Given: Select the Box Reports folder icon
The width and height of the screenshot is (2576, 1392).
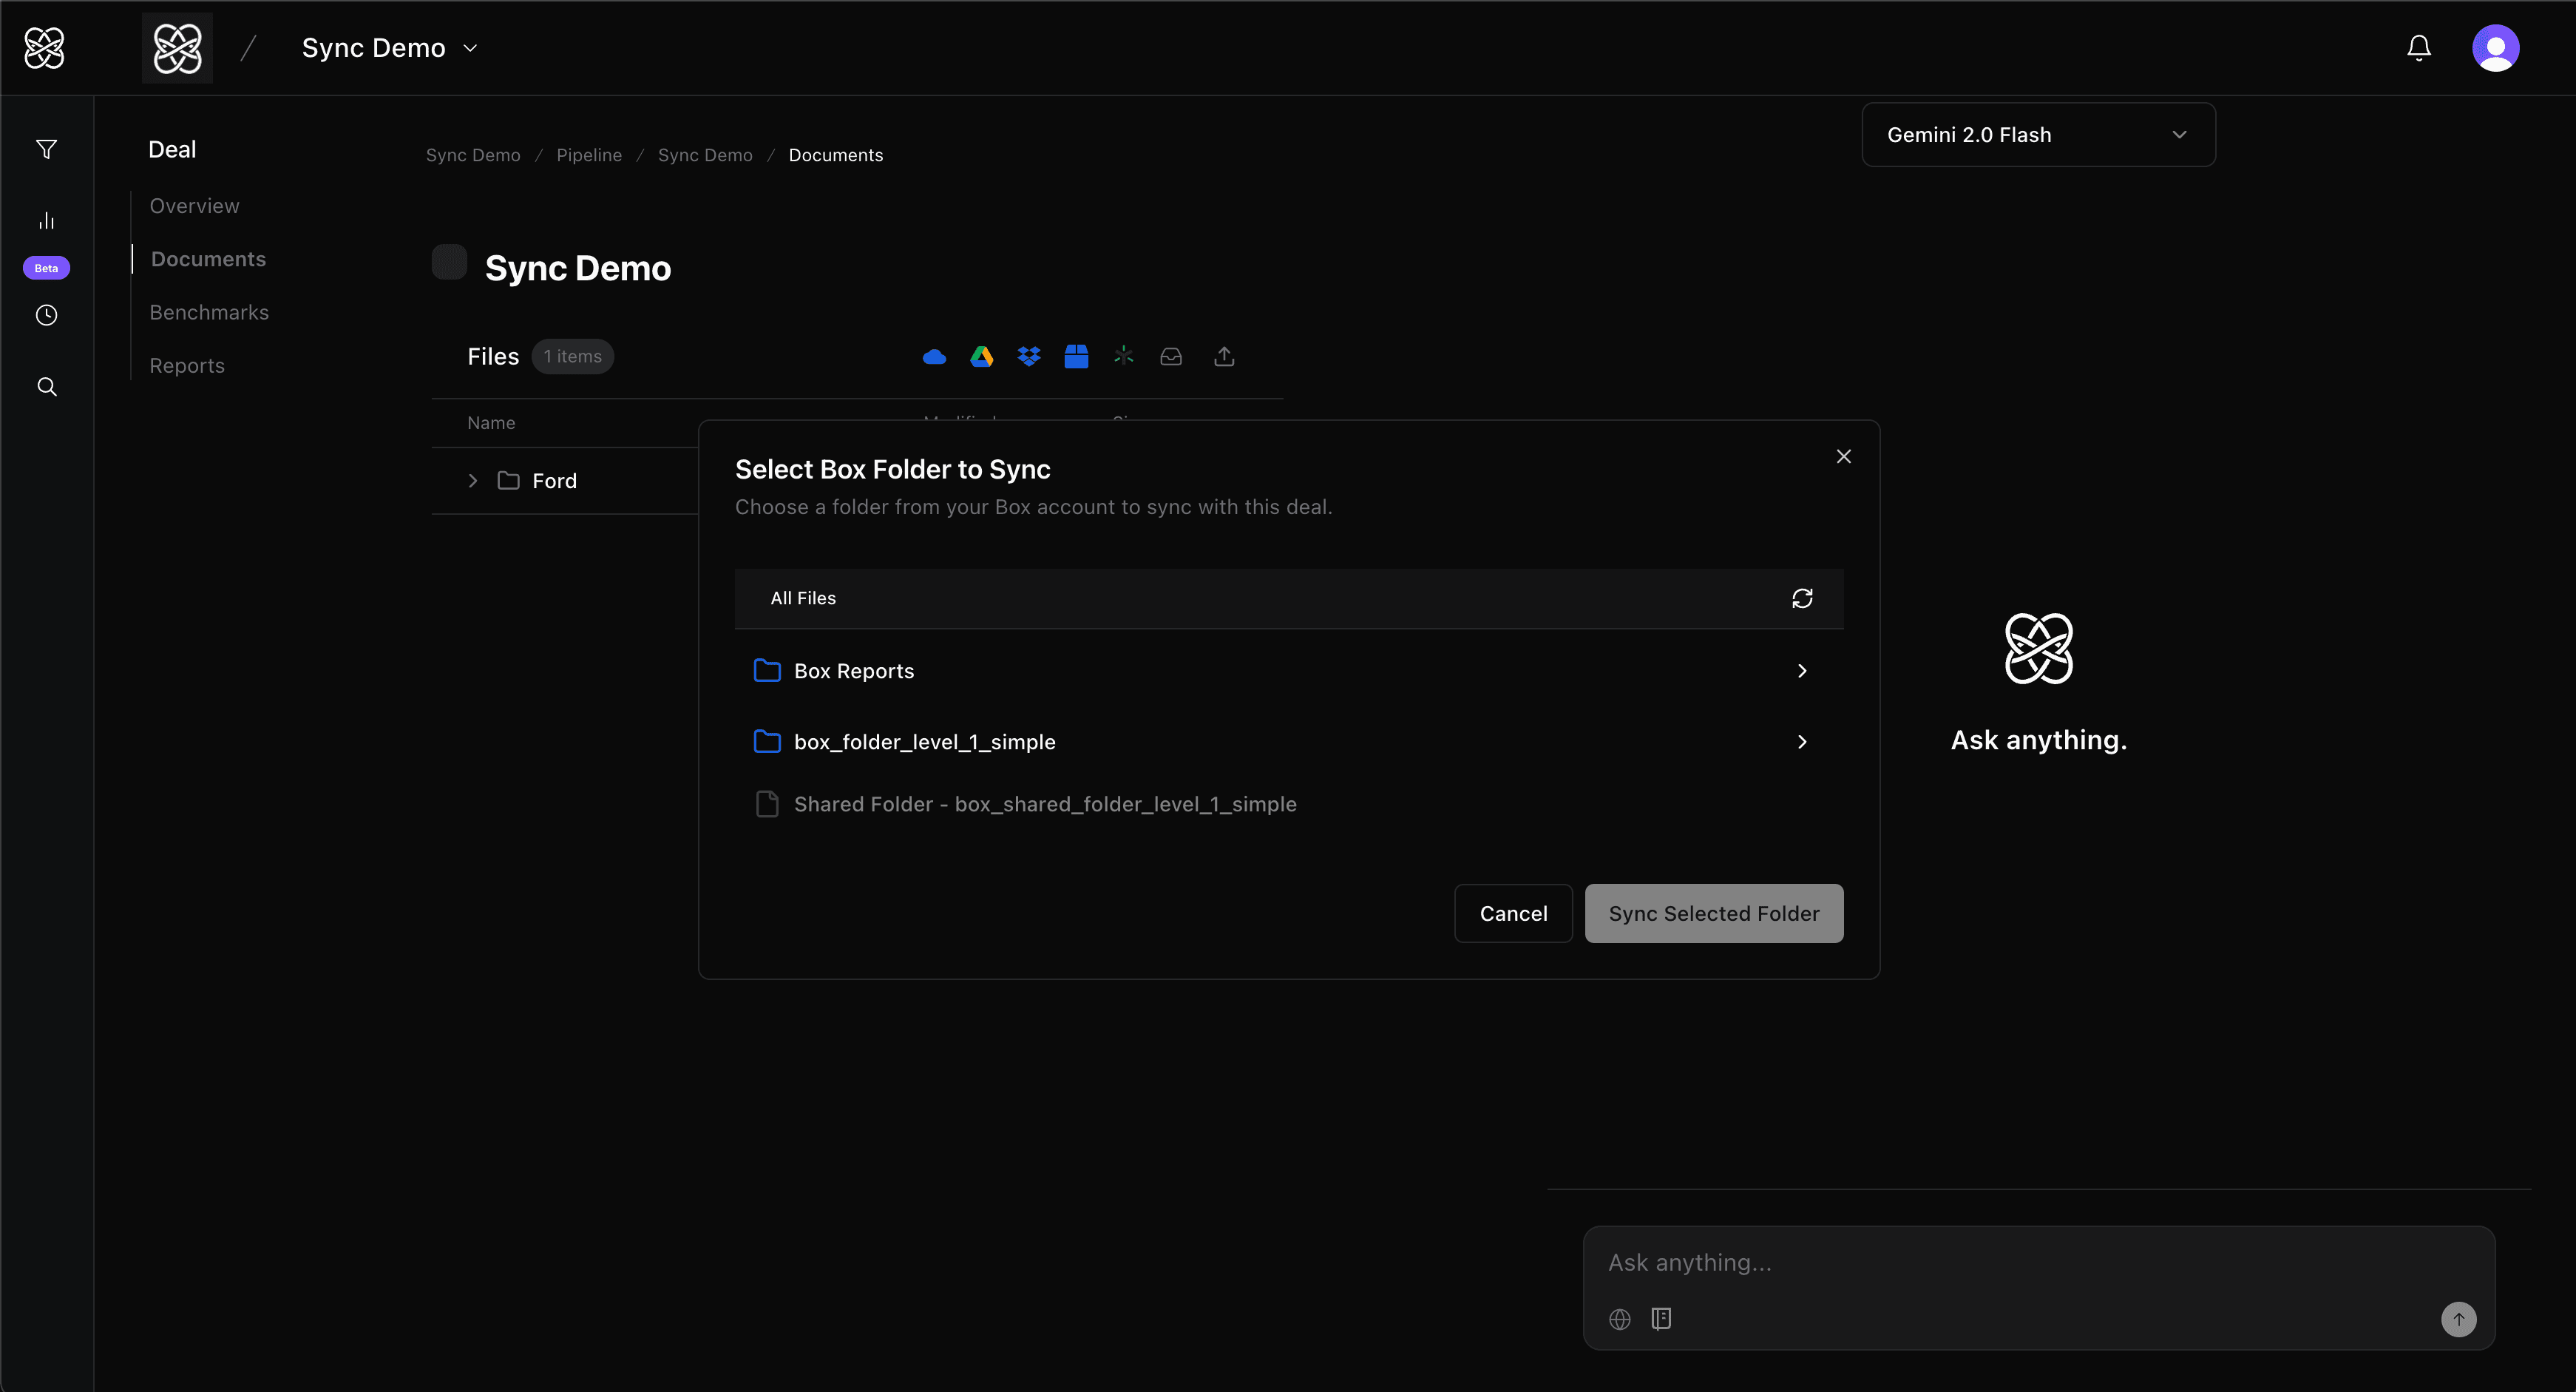Looking at the screenshot, I should coord(767,670).
